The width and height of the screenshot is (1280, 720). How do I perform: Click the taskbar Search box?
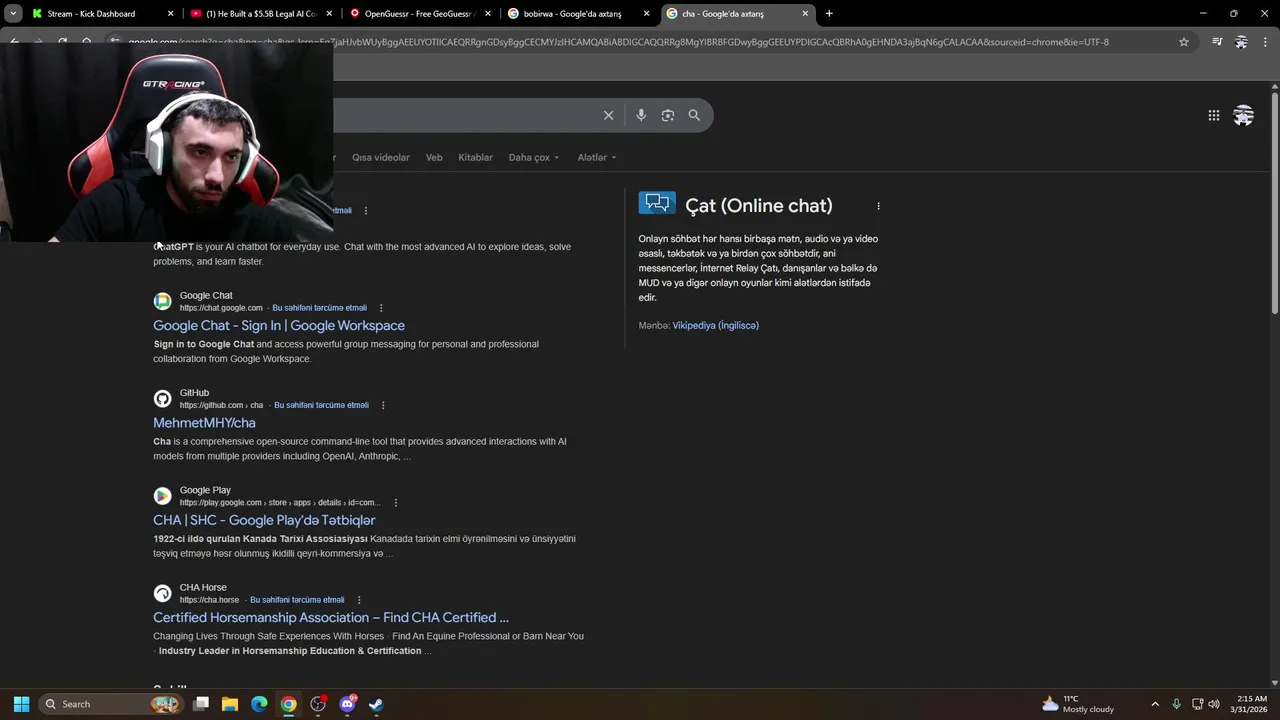[110, 704]
